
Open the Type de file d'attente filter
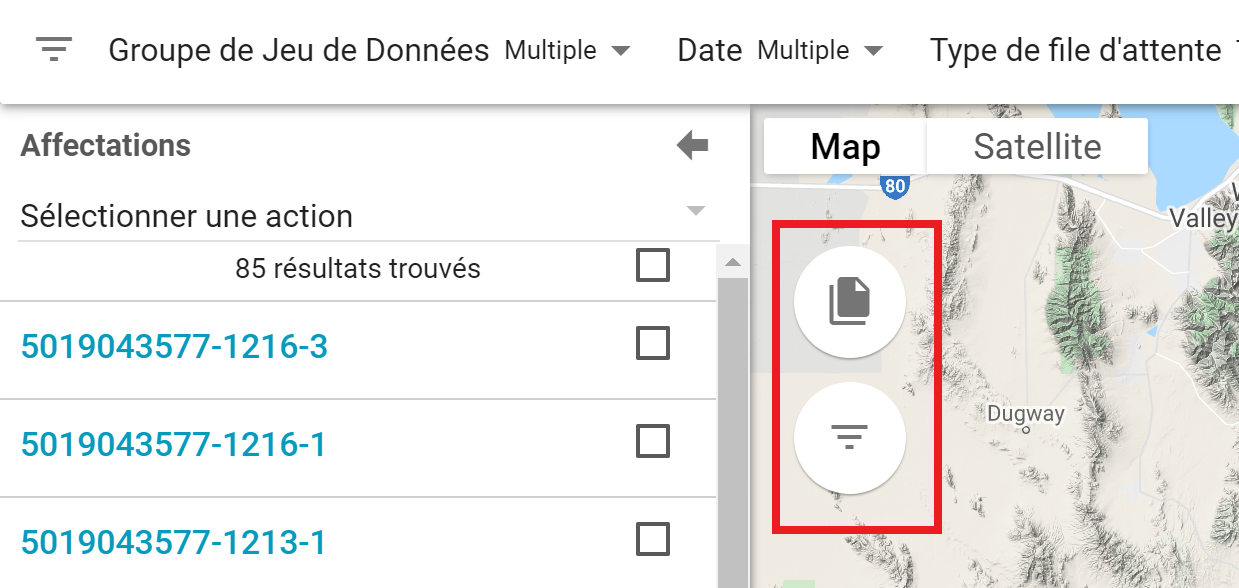(x=1076, y=50)
